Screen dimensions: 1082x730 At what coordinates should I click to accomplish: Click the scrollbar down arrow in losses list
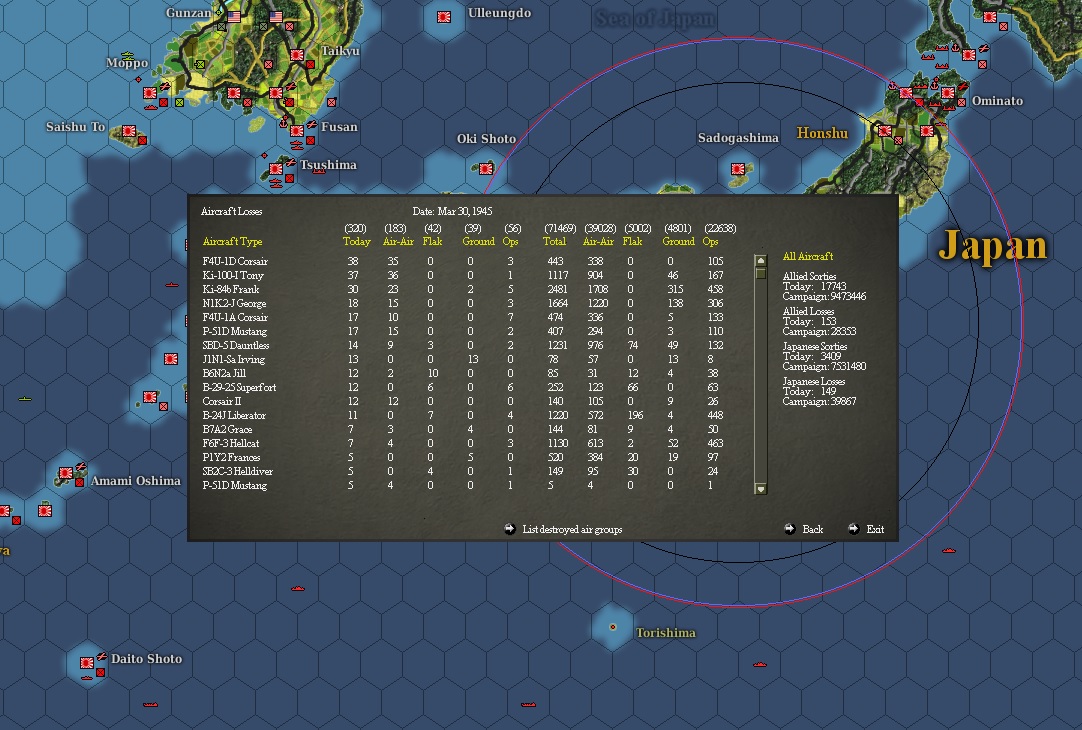point(760,489)
